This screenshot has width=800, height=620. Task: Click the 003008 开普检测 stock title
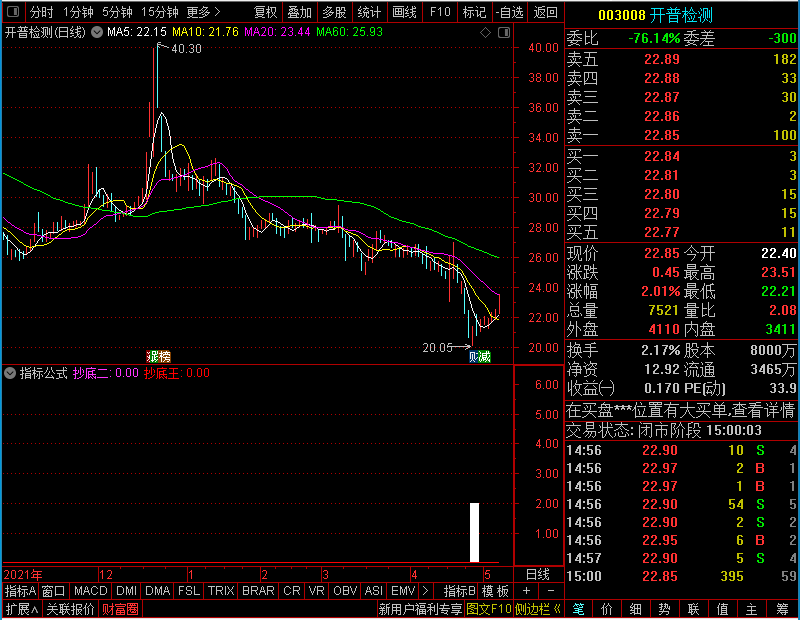[655, 15]
